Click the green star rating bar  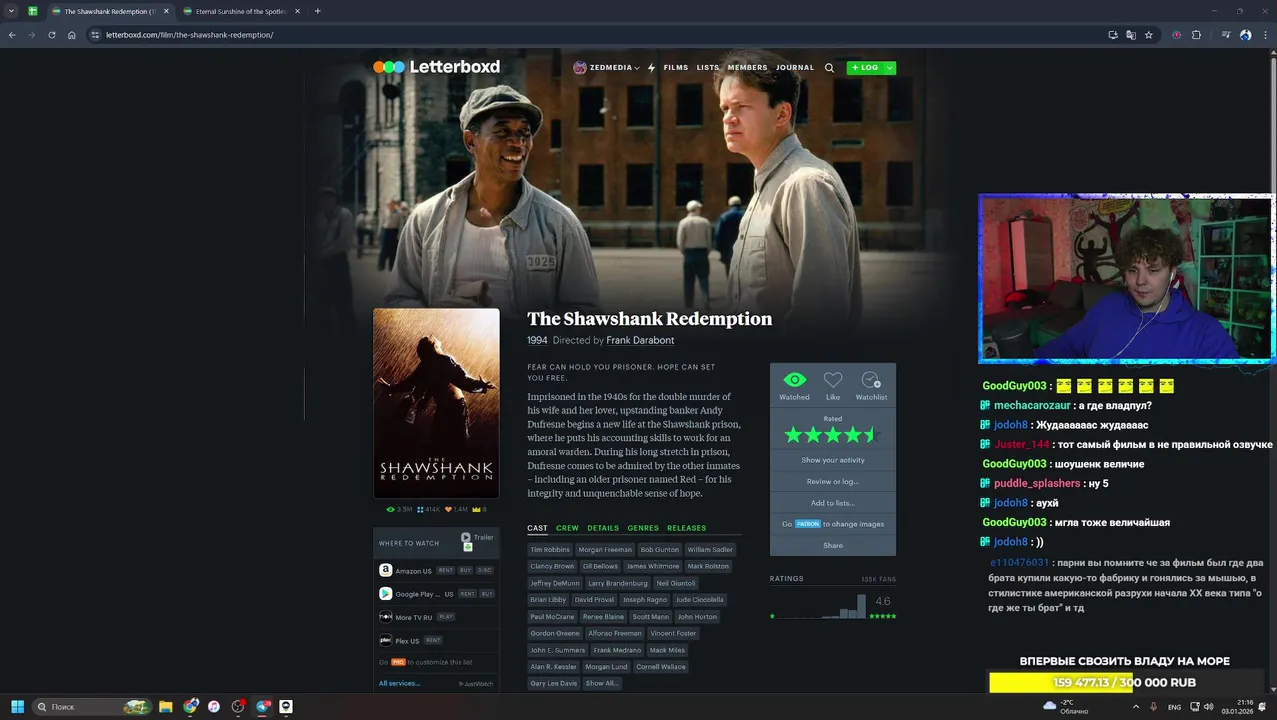click(832, 435)
